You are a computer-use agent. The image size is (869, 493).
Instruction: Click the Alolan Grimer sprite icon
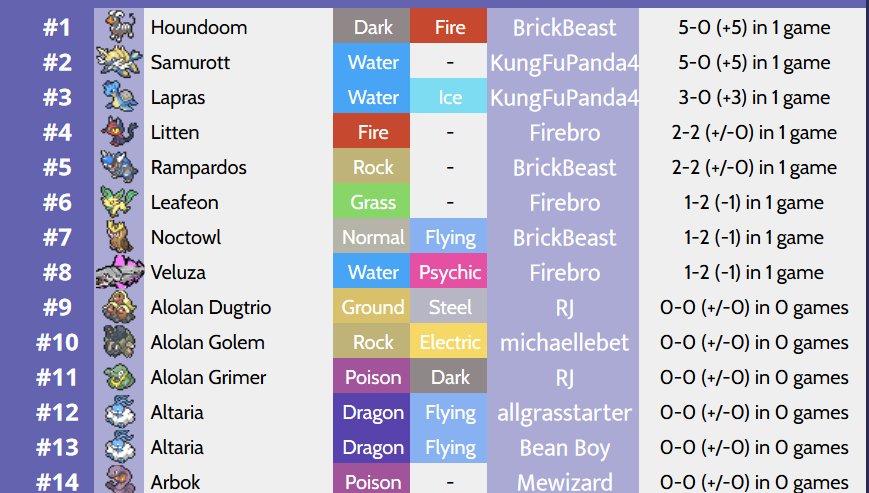tap(119, 377)
